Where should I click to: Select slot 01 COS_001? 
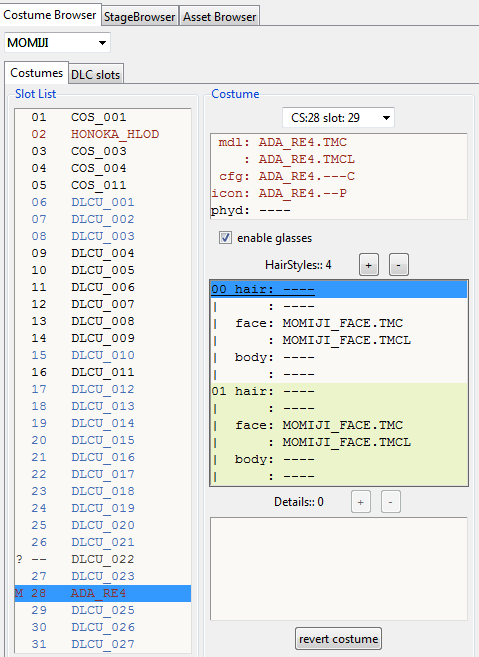pyautogui.click(x=103, y=117)
